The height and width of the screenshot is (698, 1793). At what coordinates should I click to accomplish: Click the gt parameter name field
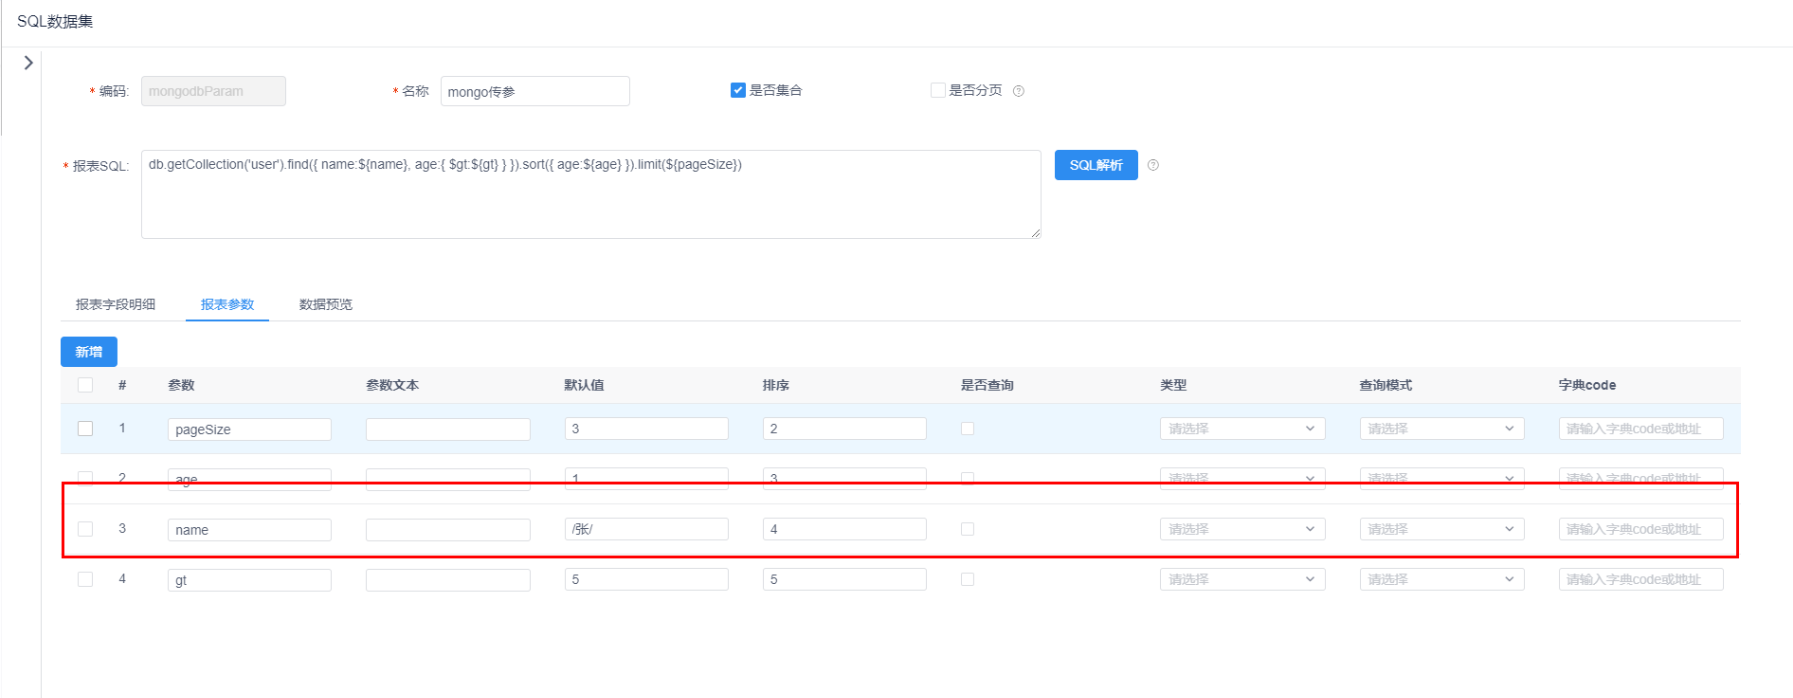249,579
